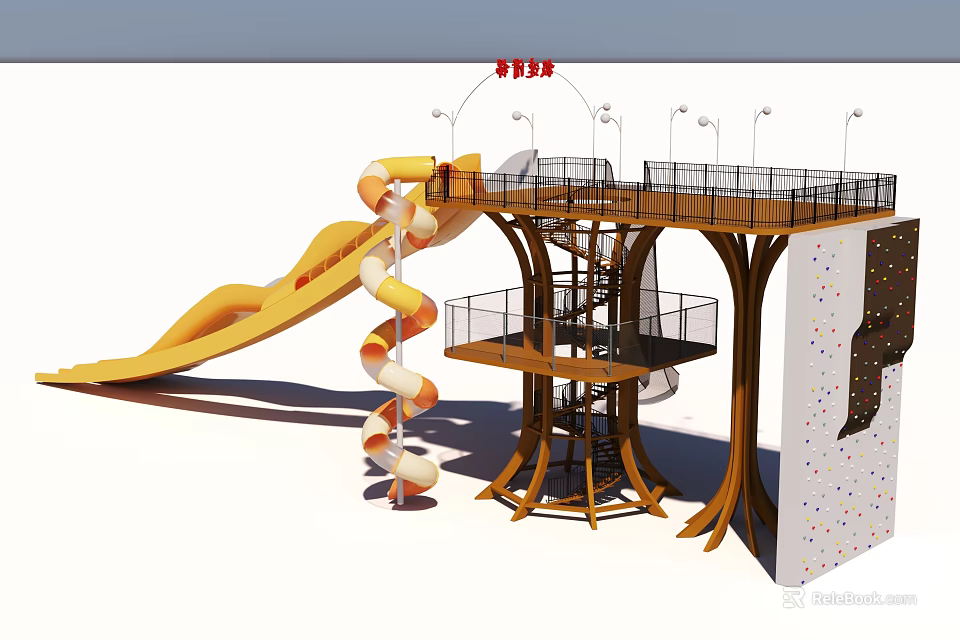Viewport: 960px width, 640px height.
Task: Open the ReleBook.com watermark link
Action: [x=864, y=597]
